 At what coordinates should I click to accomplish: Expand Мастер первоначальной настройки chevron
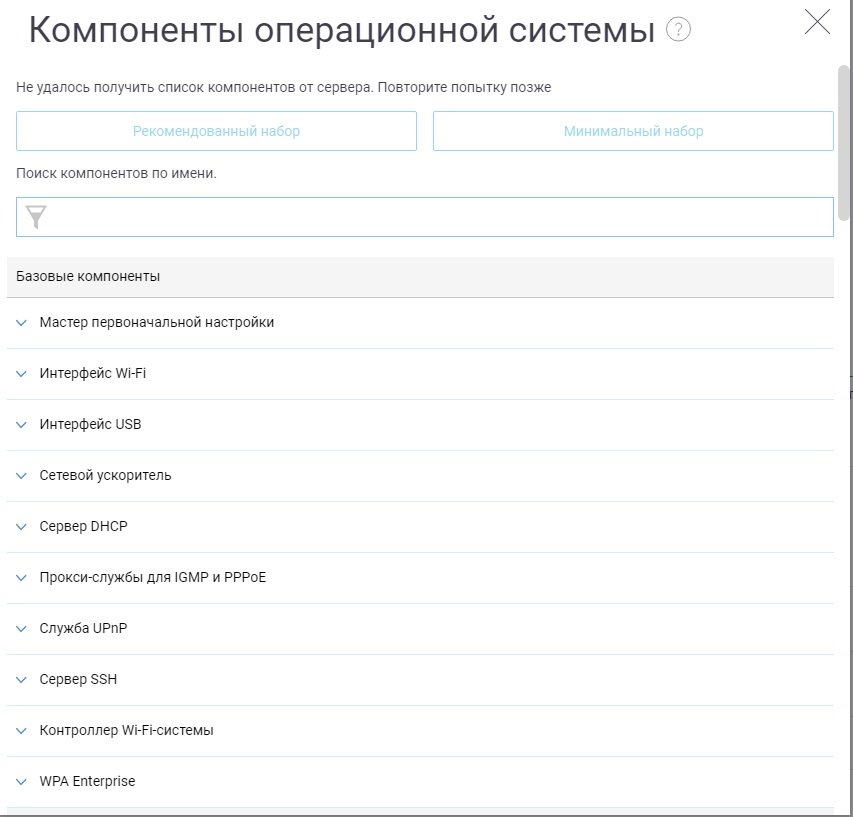tap(21, 323)
